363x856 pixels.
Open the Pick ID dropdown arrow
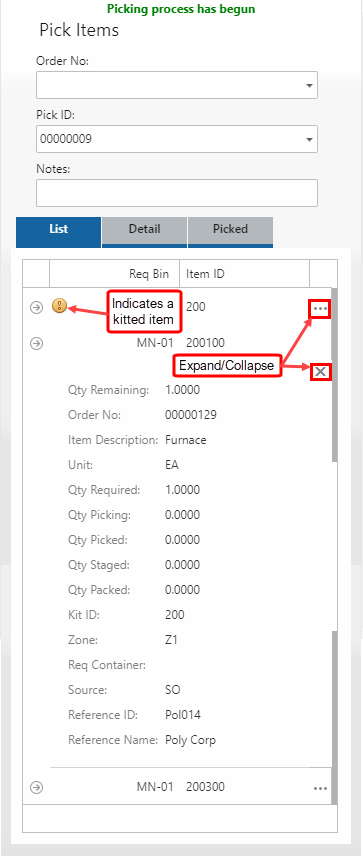(310, 140)
